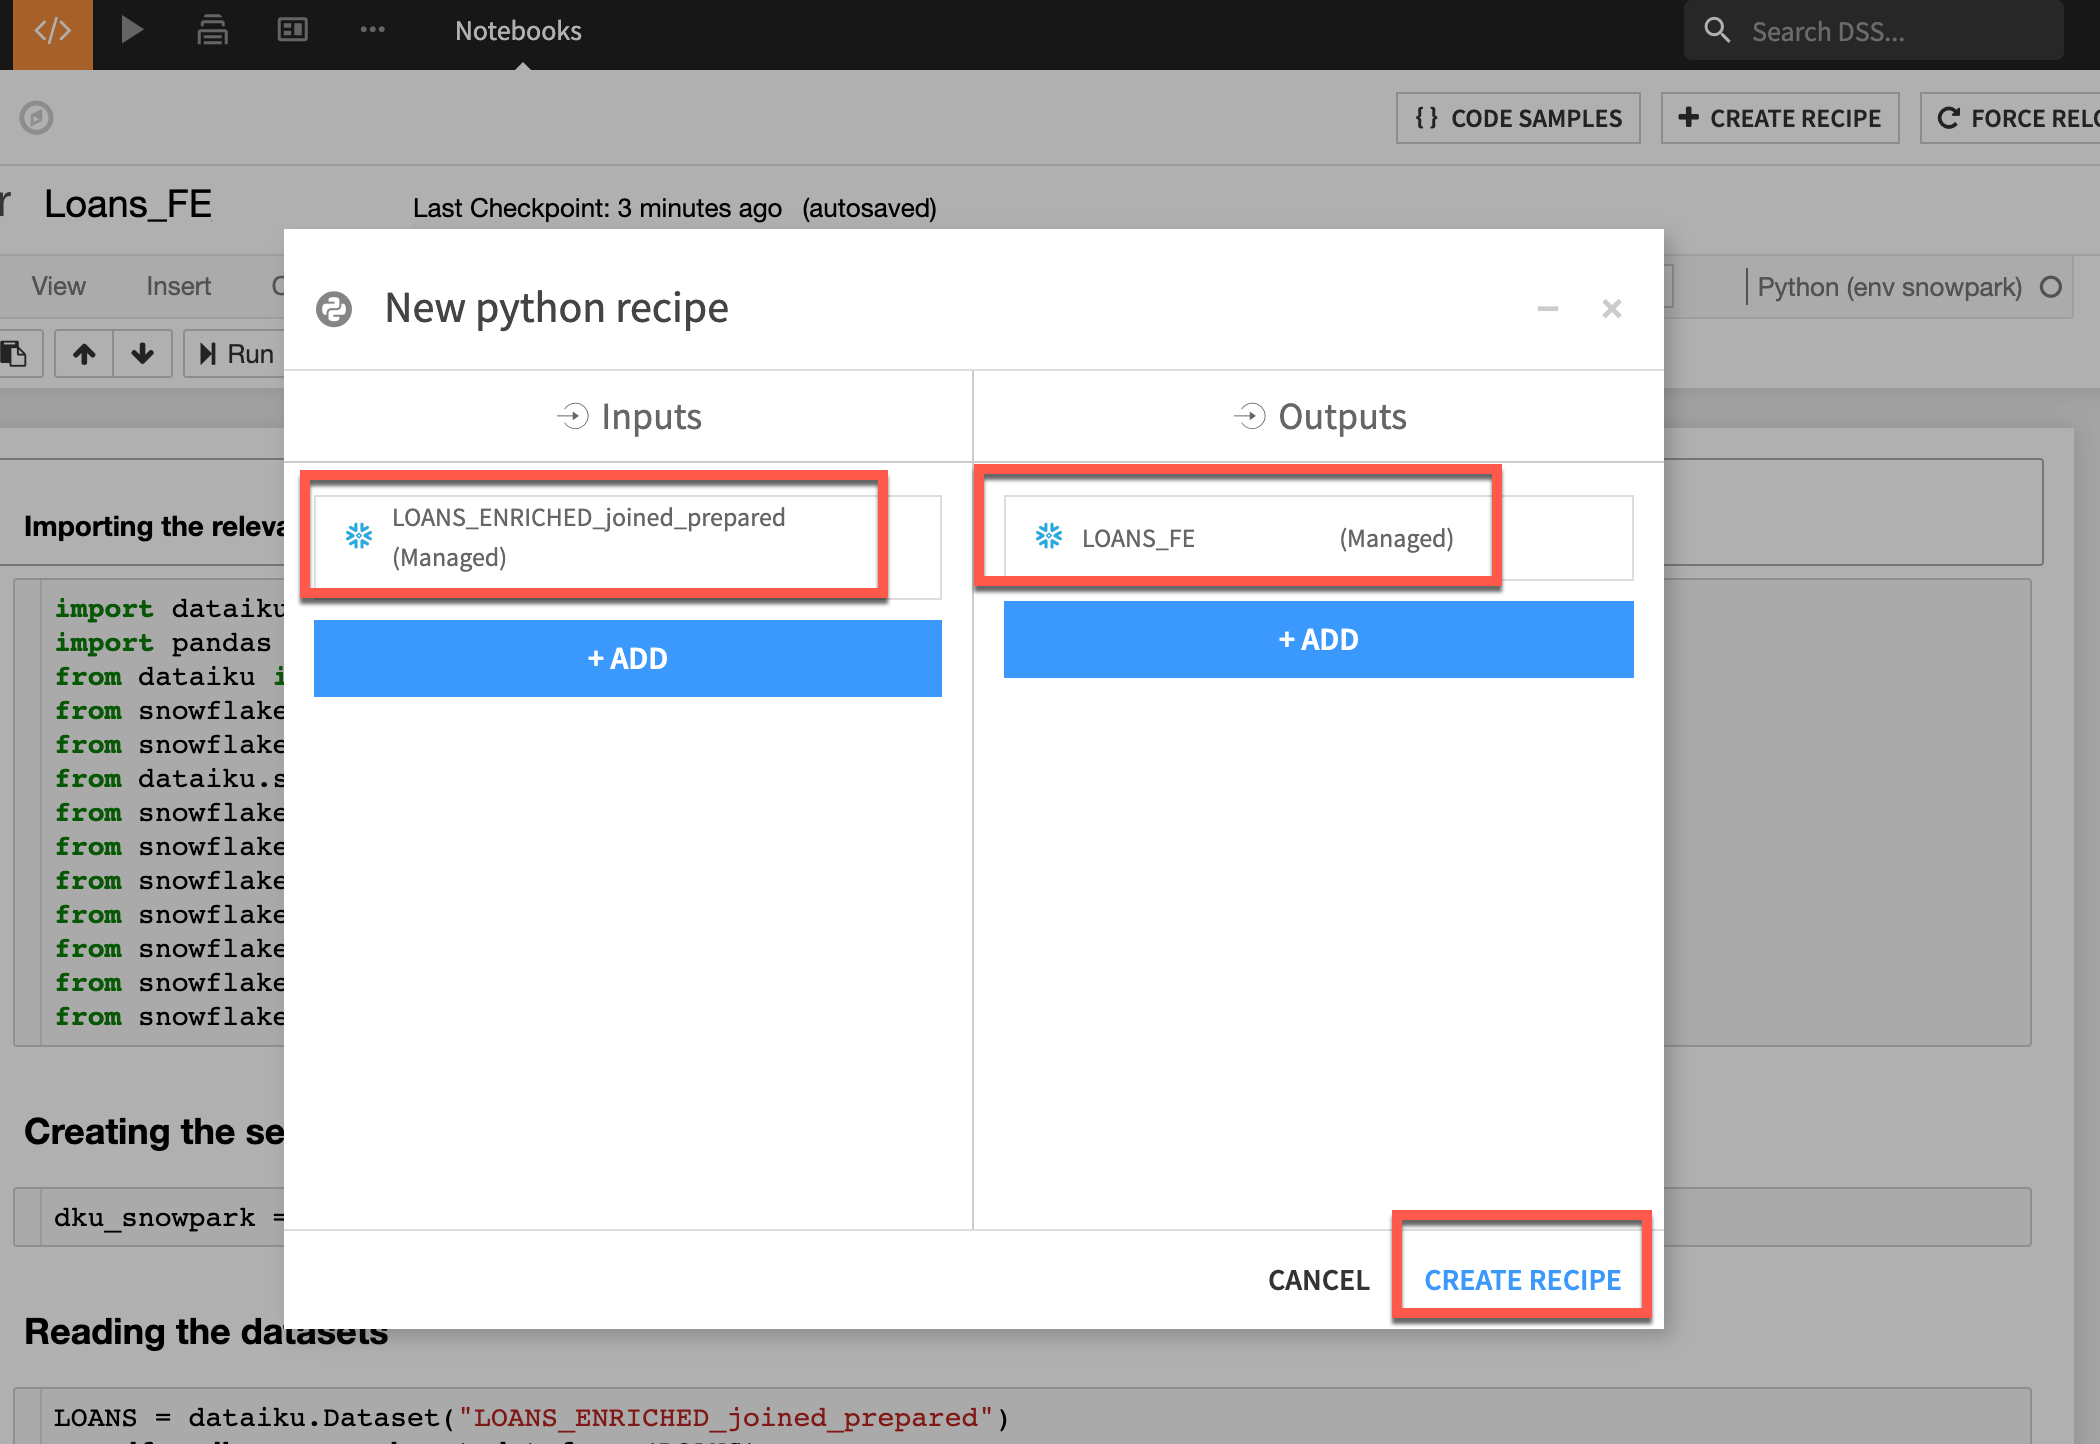Click the move cell down arrow
The width and height of the screenshot is (2100, 1444).
(x=142, y=353)
